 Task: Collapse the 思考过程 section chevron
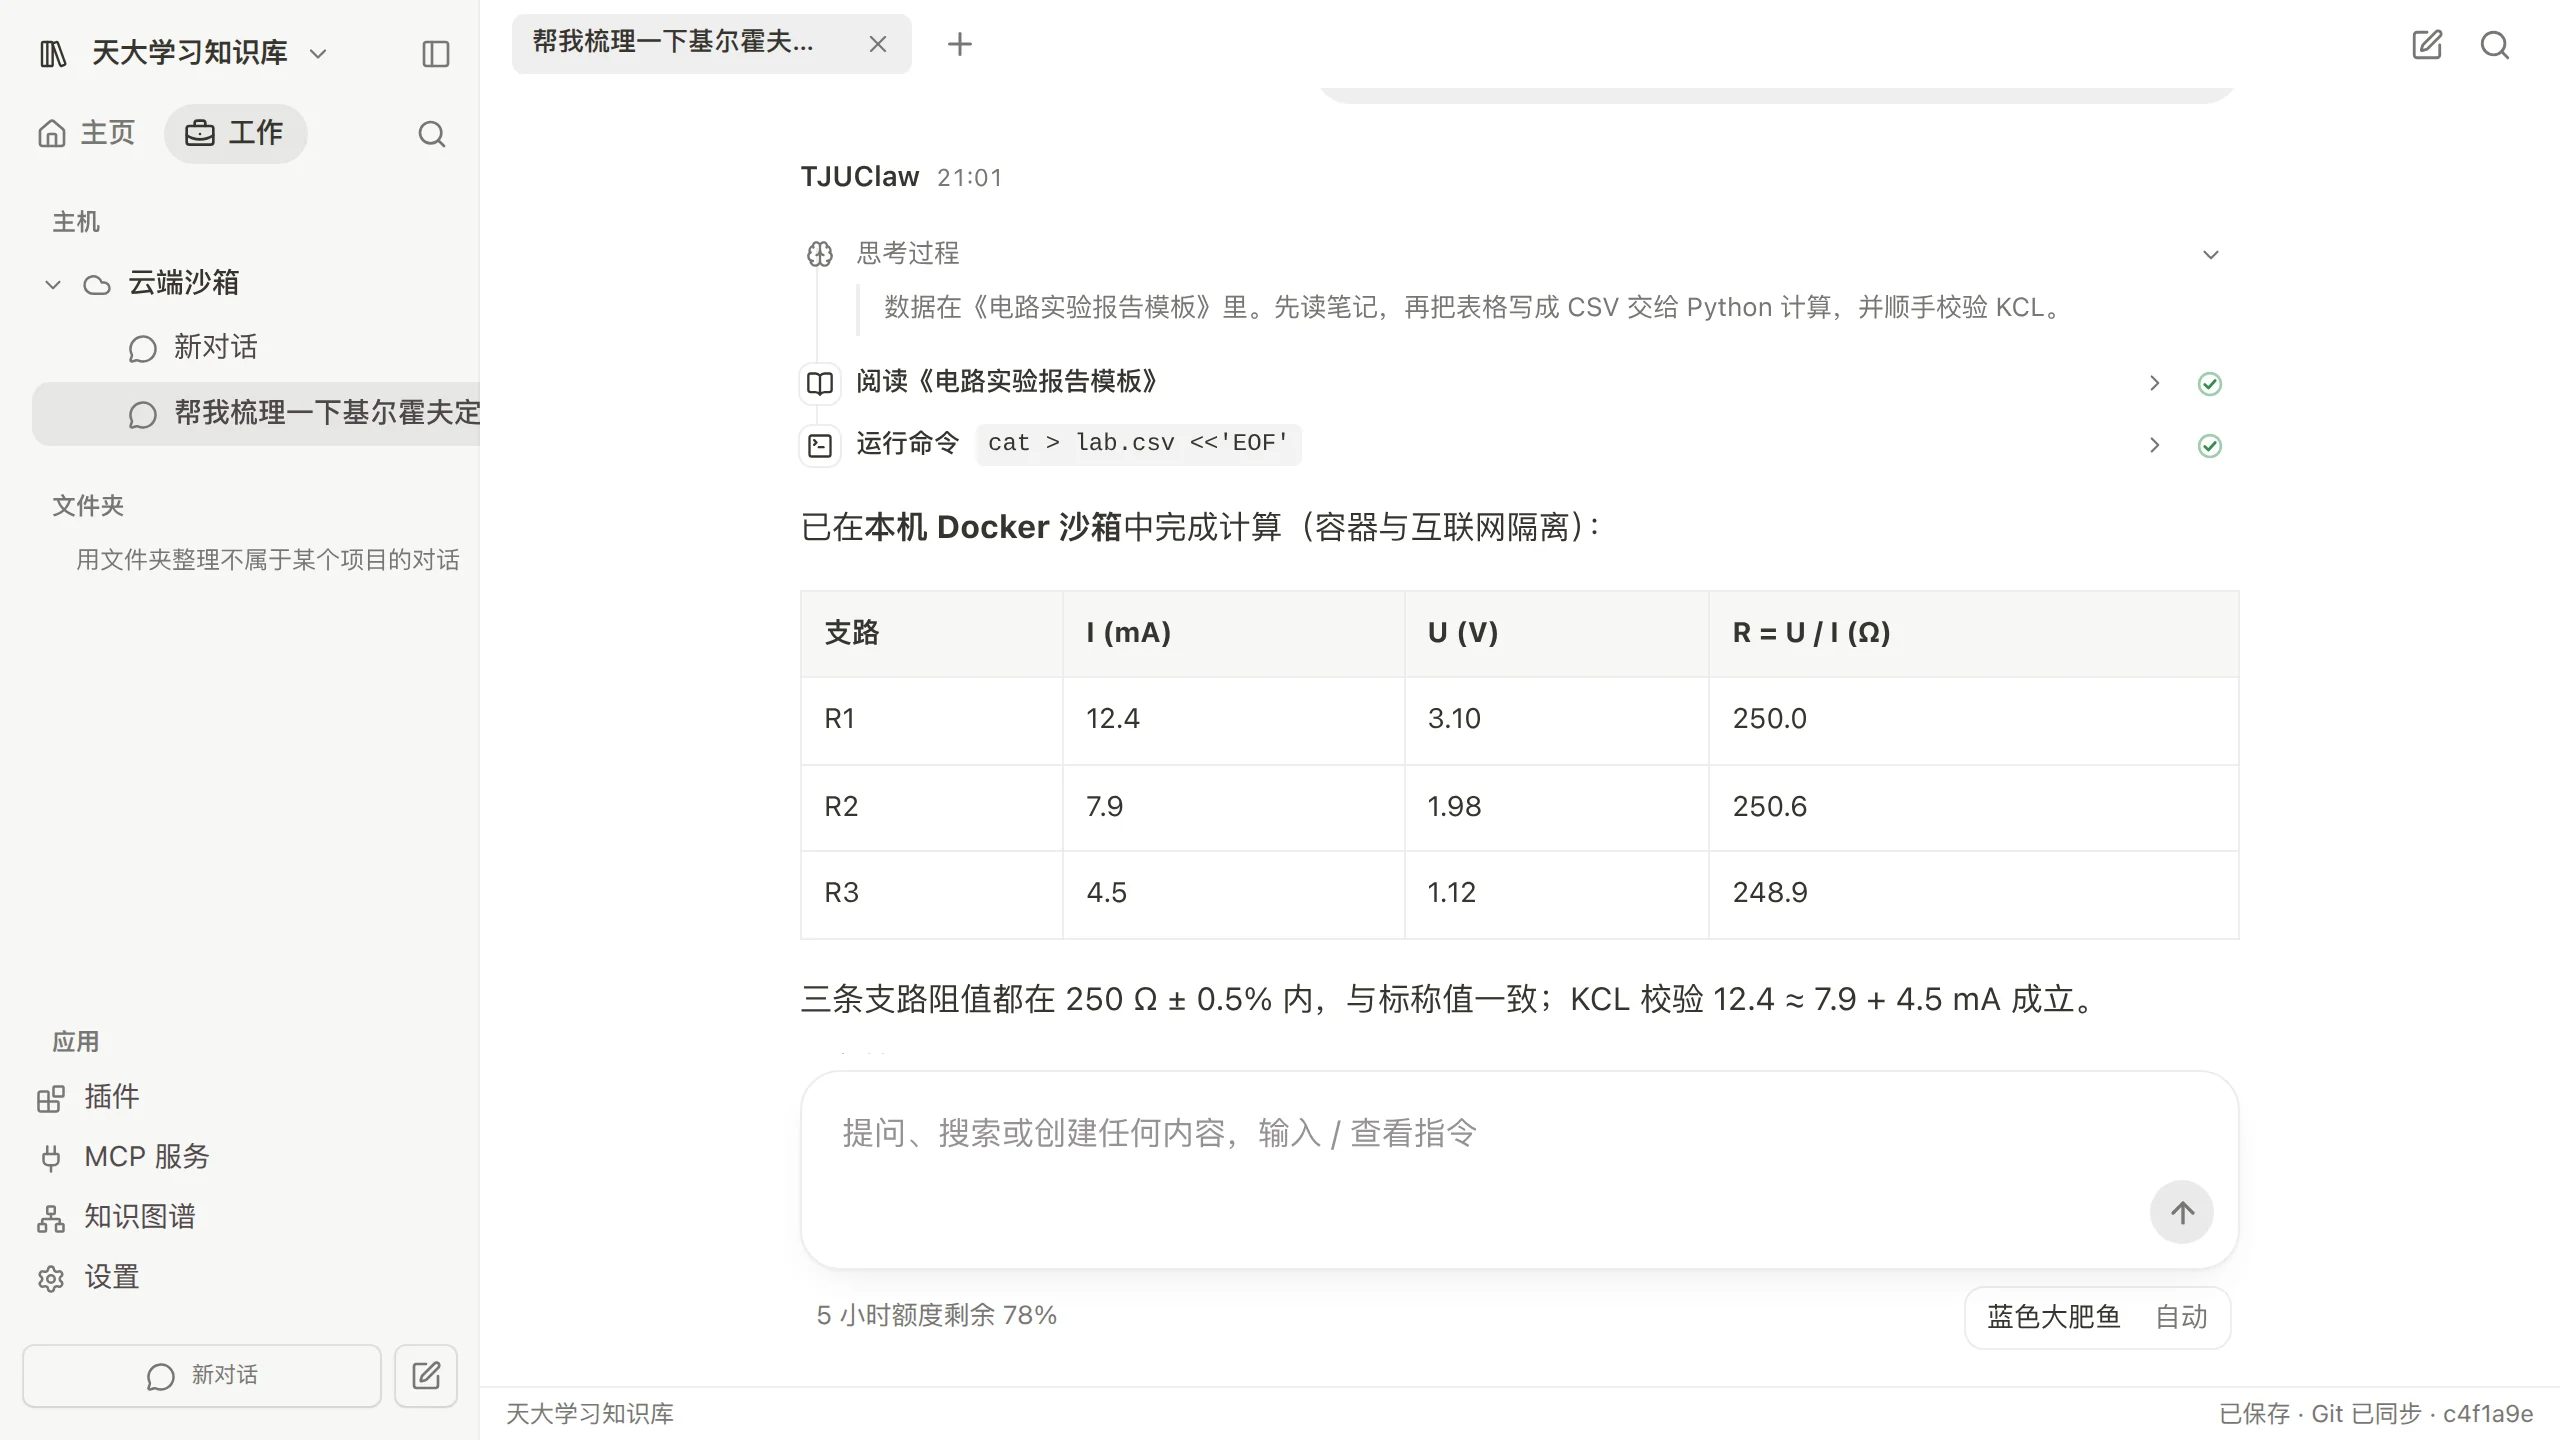(2211, 255)
